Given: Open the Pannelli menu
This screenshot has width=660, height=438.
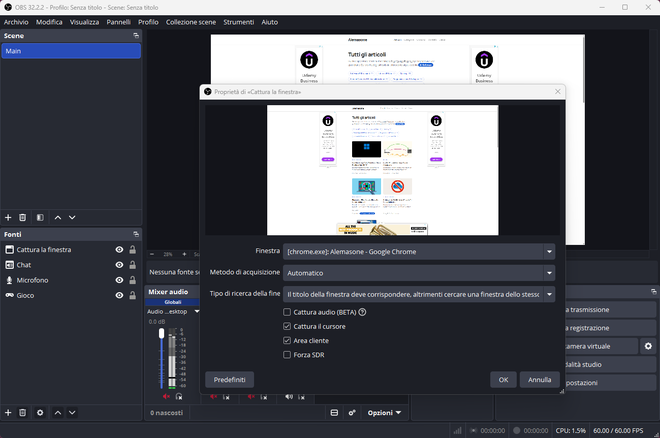Looking at the screenshot, I should click(x=118, y=22).
